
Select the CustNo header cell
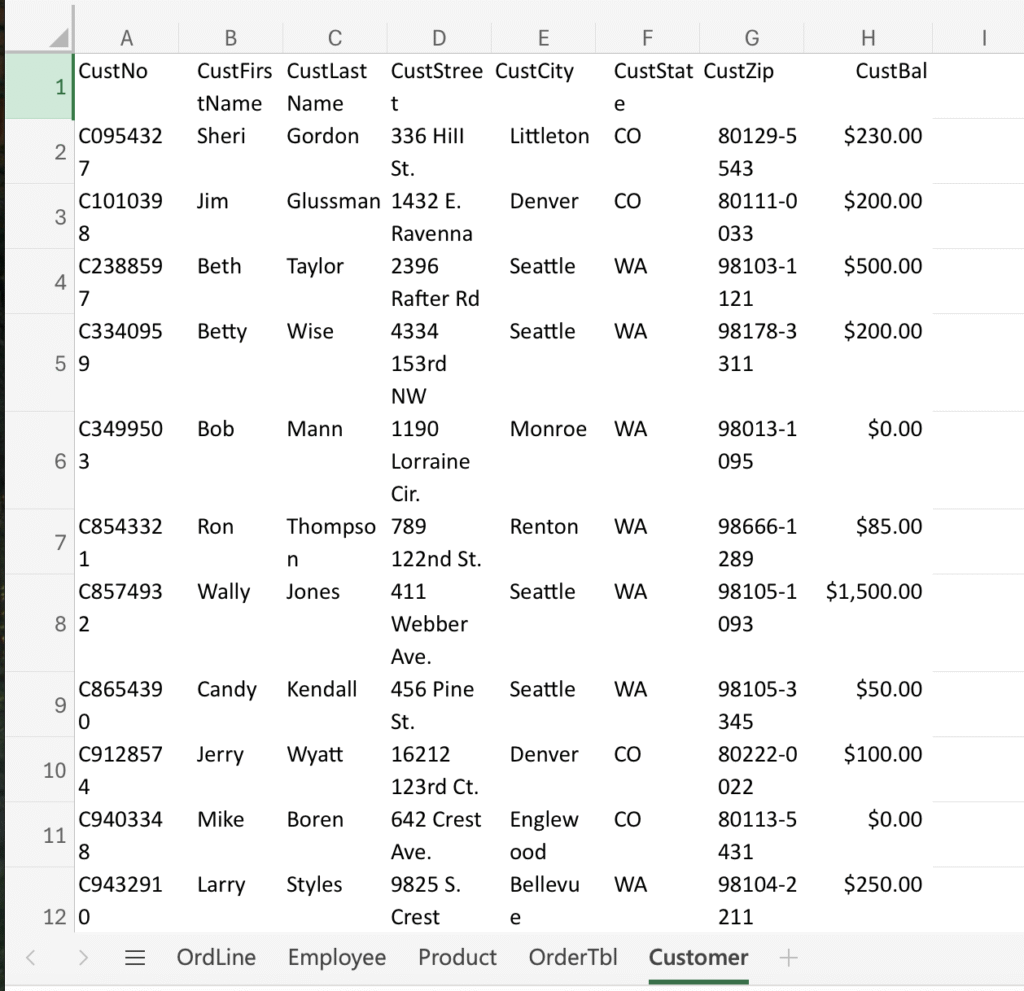pos(126,87)
